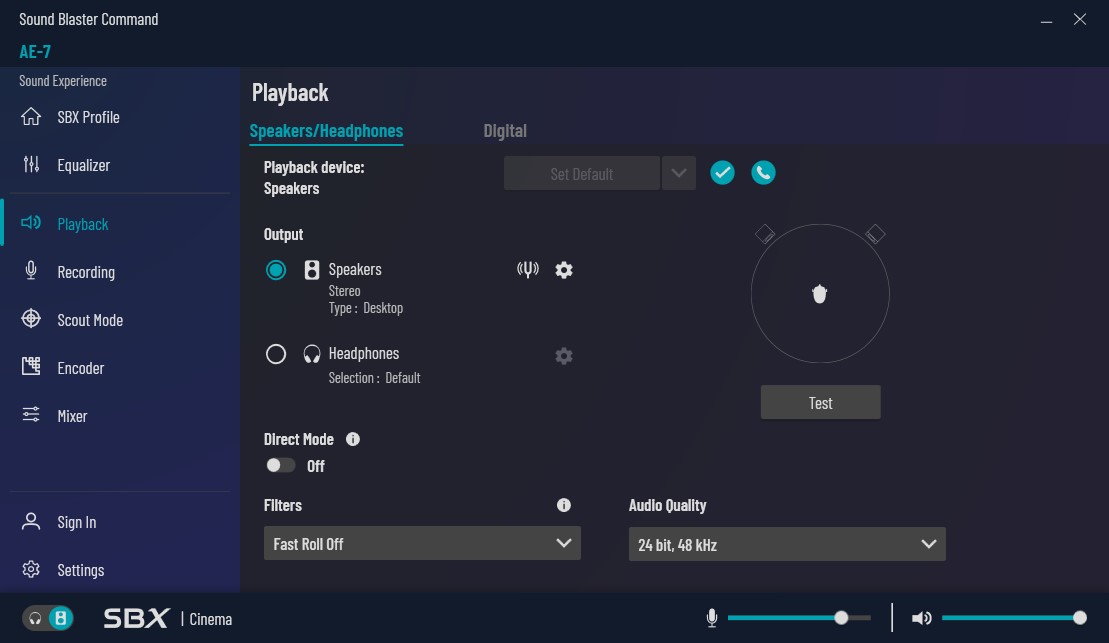Screen dimensions: 1109x643
Task: Open the Audio Quality 24 bit dropdown
Action: (x=787, y=544)
